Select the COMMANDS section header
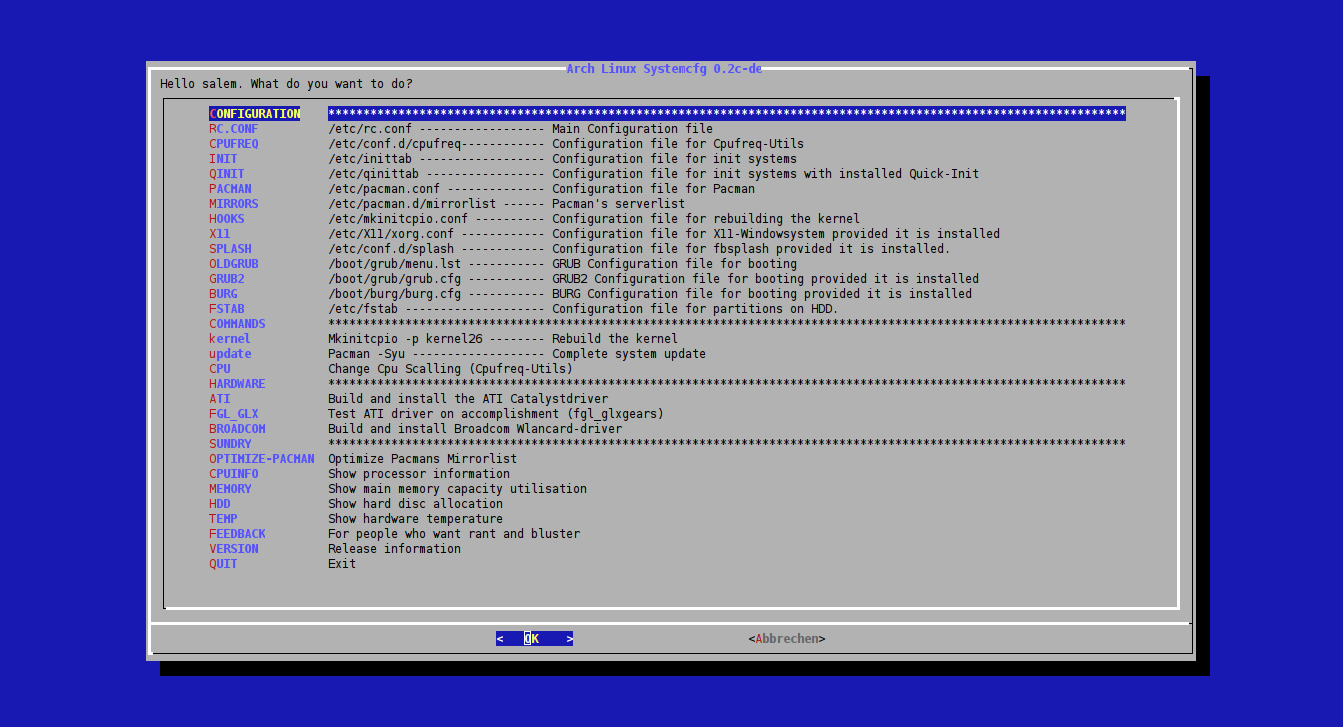1343x727 pixels. click(x=237, y=324)
